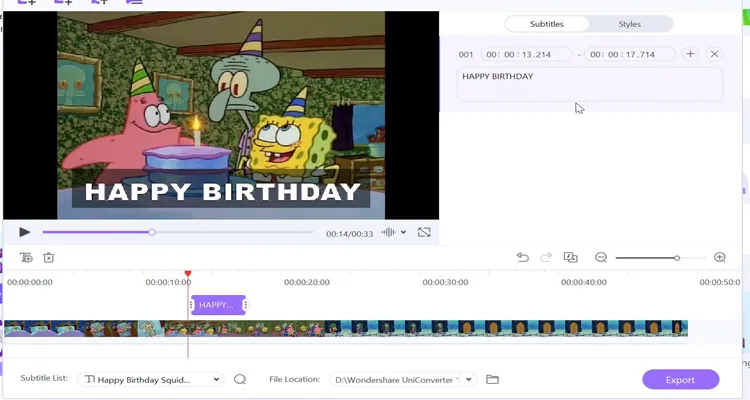
Task: Click the D:\Wondershare UniConverter path field
Action: pyautogui.click(x=397, y=380)
